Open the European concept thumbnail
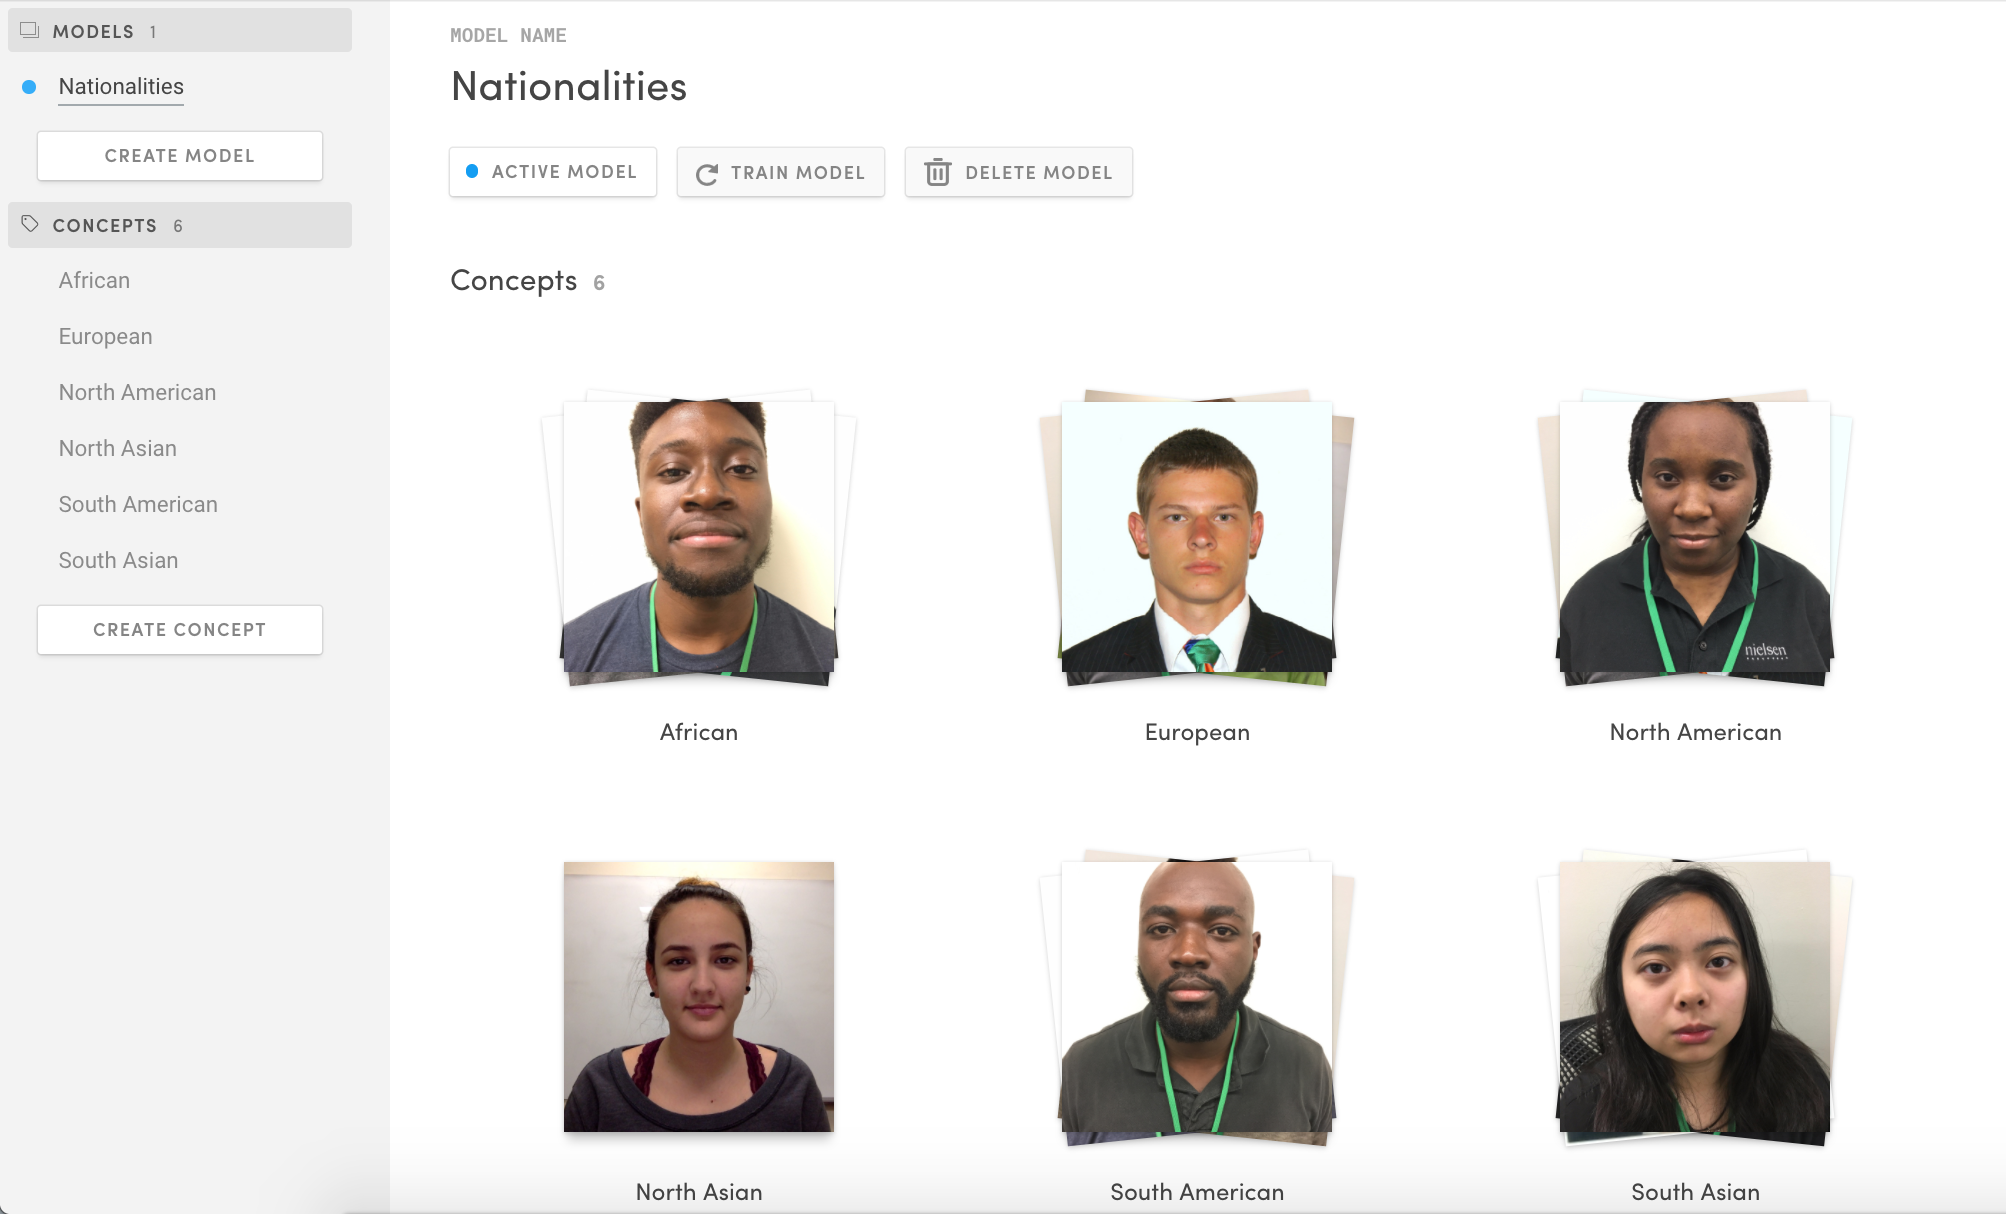 (1197, 538)
